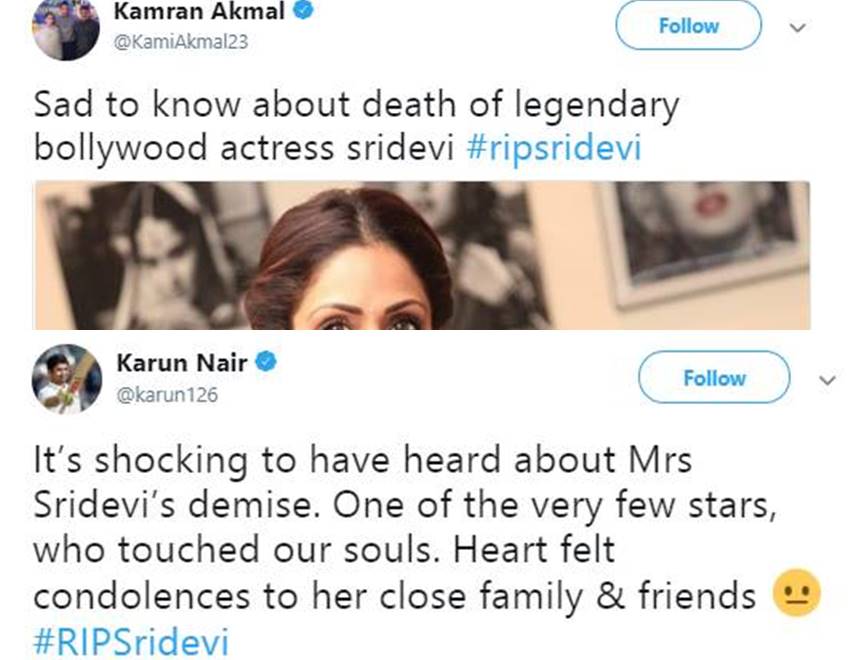
Task: Open the dropdown arrow on Karun Nair's tweet
Action: [x=825, y=379]
